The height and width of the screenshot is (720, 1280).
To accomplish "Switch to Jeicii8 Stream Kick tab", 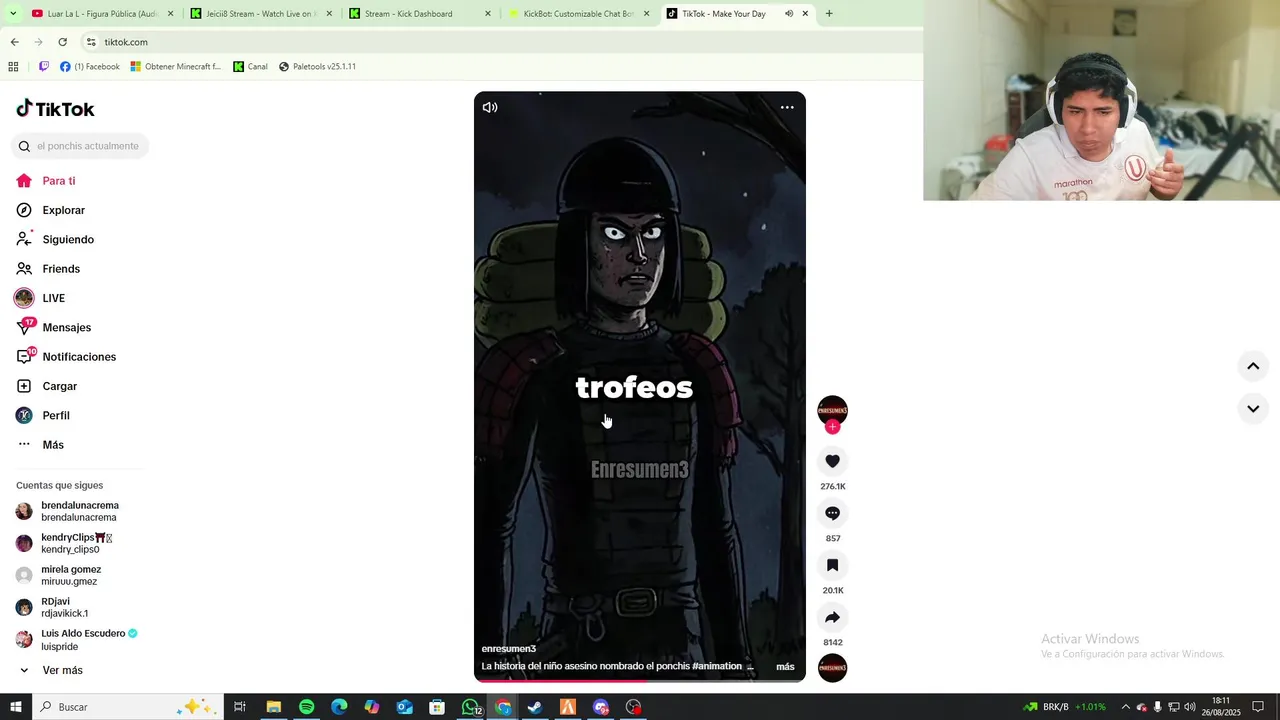I will [259, 14].
